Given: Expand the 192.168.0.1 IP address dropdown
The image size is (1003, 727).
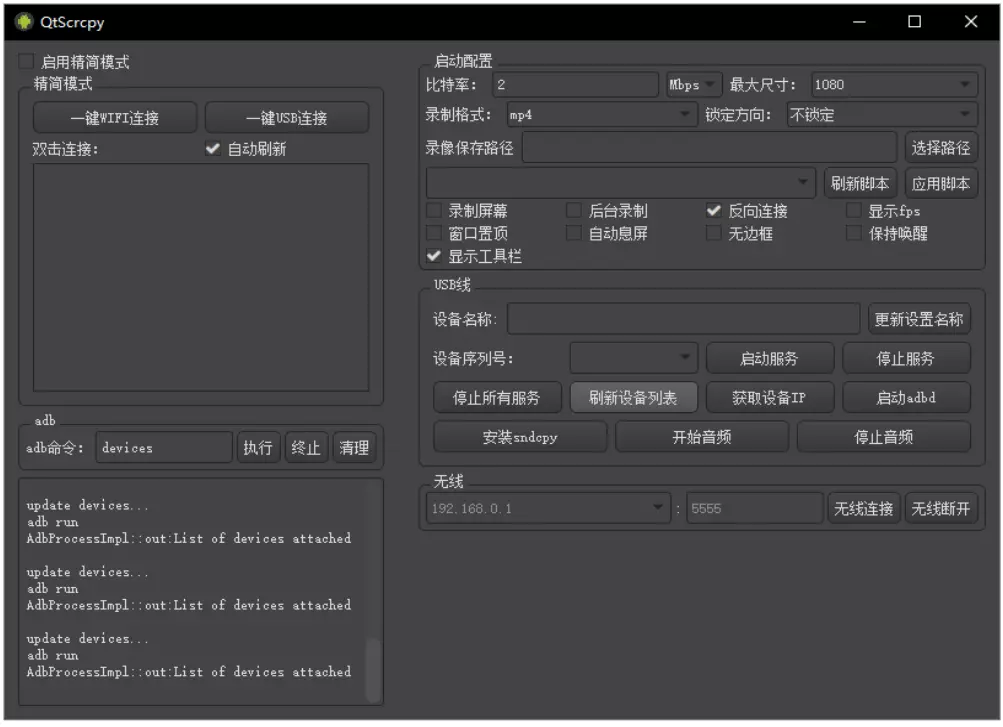Looking at the screenshot, I should coord(548,508).
